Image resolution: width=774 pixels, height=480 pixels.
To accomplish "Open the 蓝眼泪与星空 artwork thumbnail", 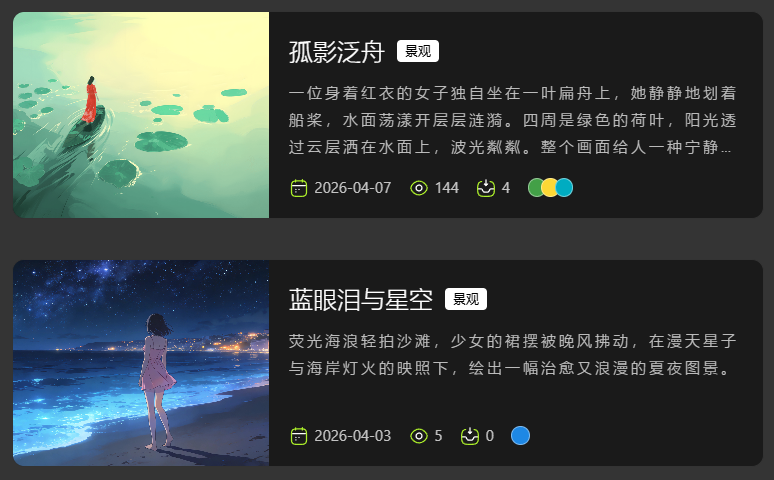I will click(141, 363).
